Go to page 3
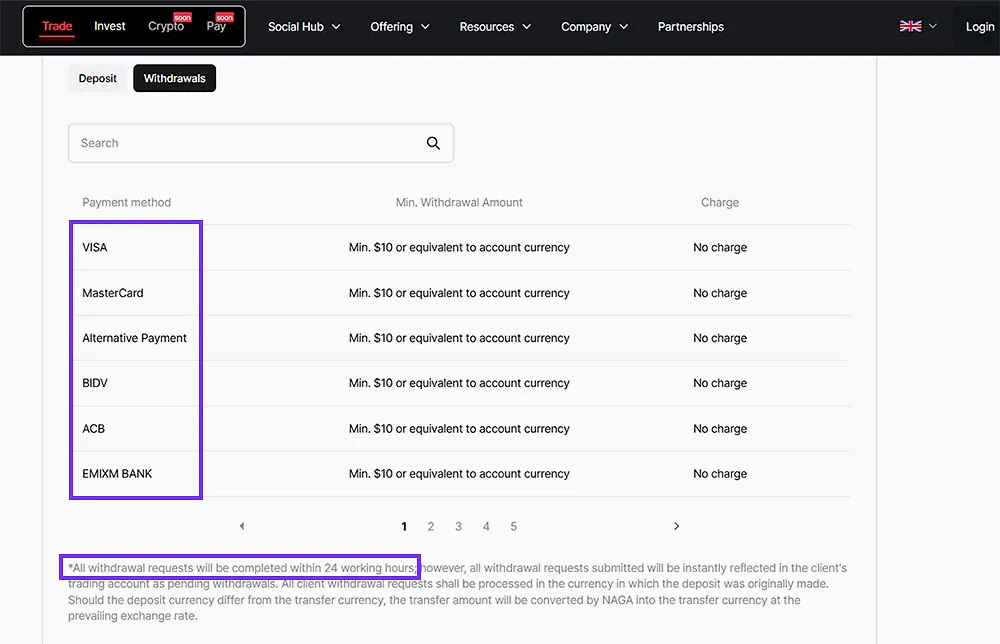The width and height of the screenshot is (1000, 644). [458, 527]
